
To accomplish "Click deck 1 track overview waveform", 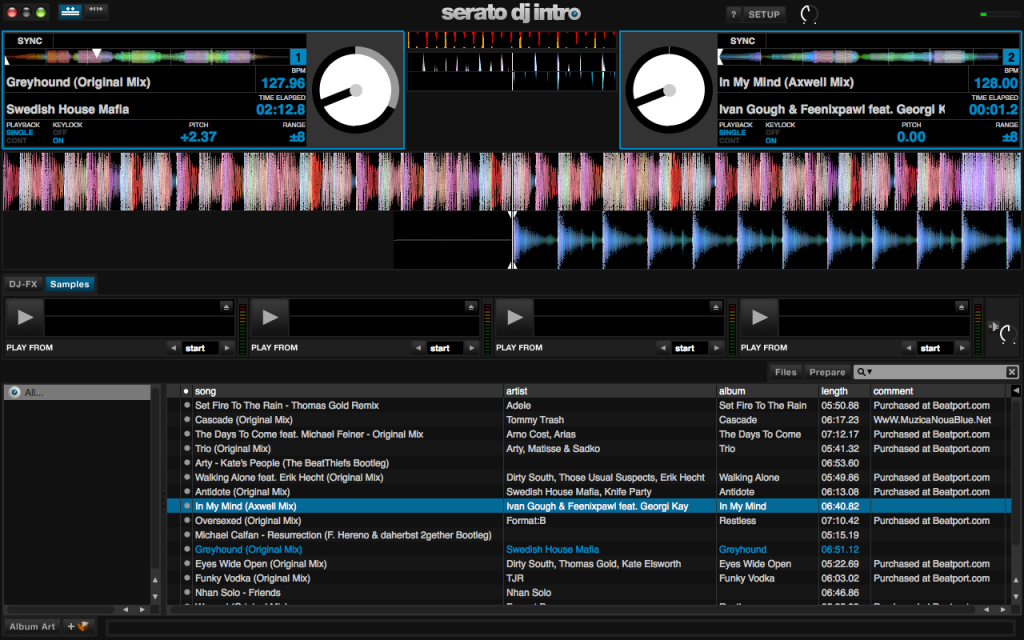I will pyautogui.click(x=146, y=57).
